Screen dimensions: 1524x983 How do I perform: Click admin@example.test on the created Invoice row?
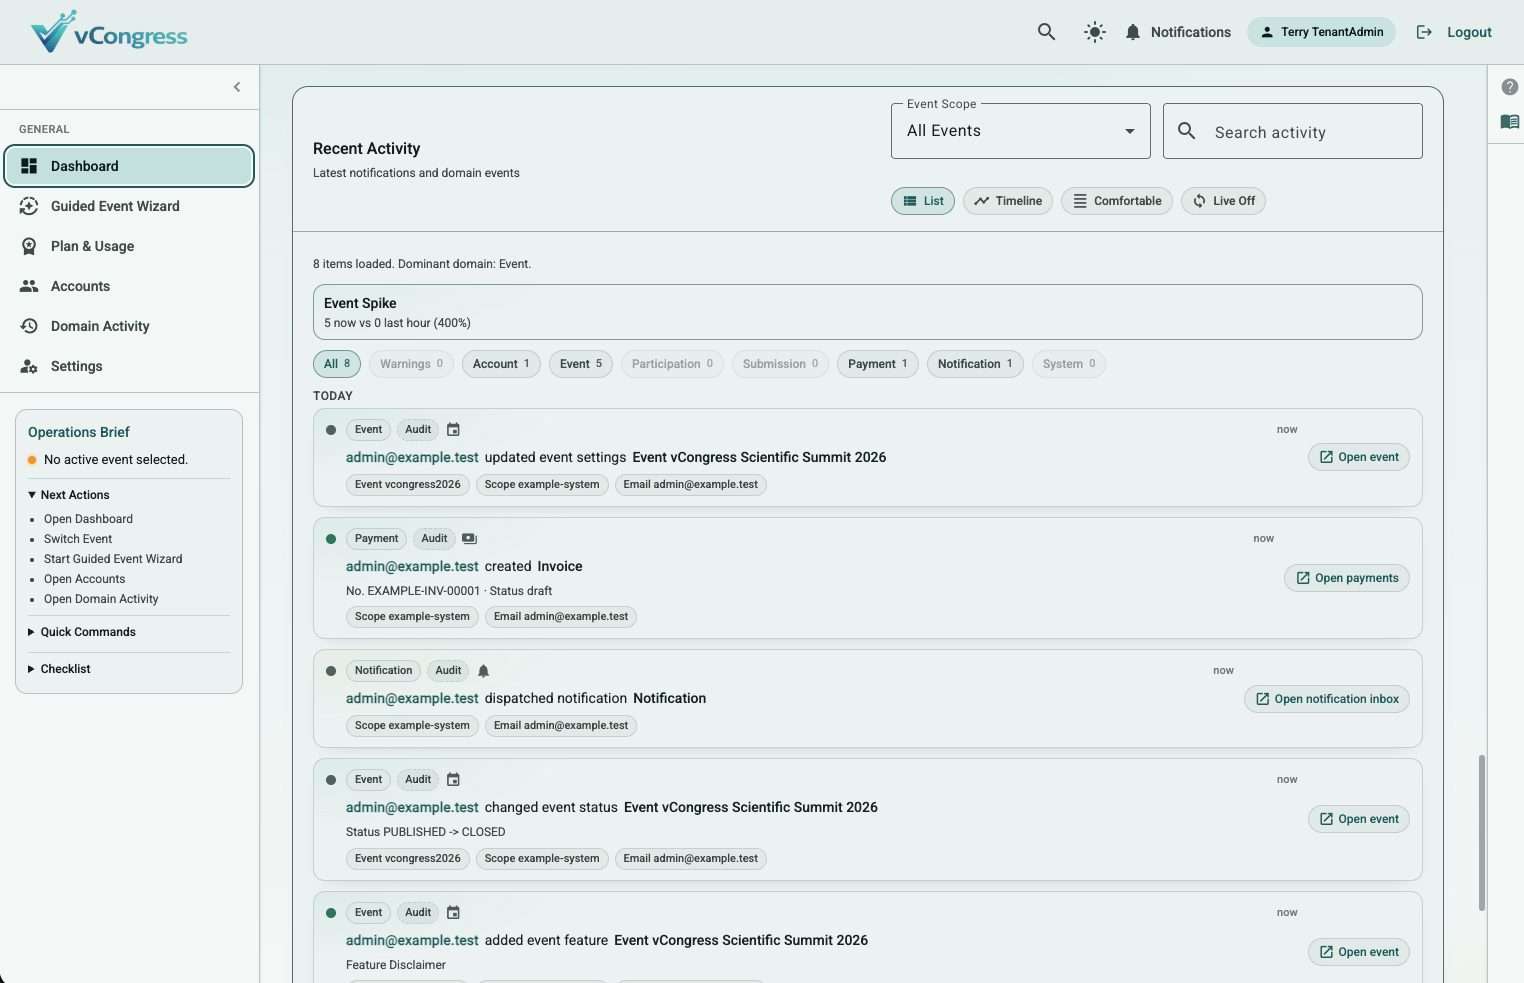412,566
